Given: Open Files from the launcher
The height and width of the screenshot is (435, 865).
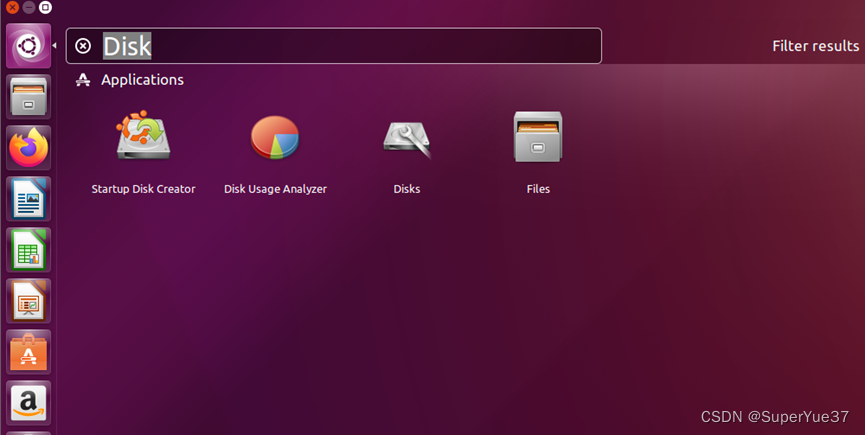Looking at the screenshot, I should point(29,96).
